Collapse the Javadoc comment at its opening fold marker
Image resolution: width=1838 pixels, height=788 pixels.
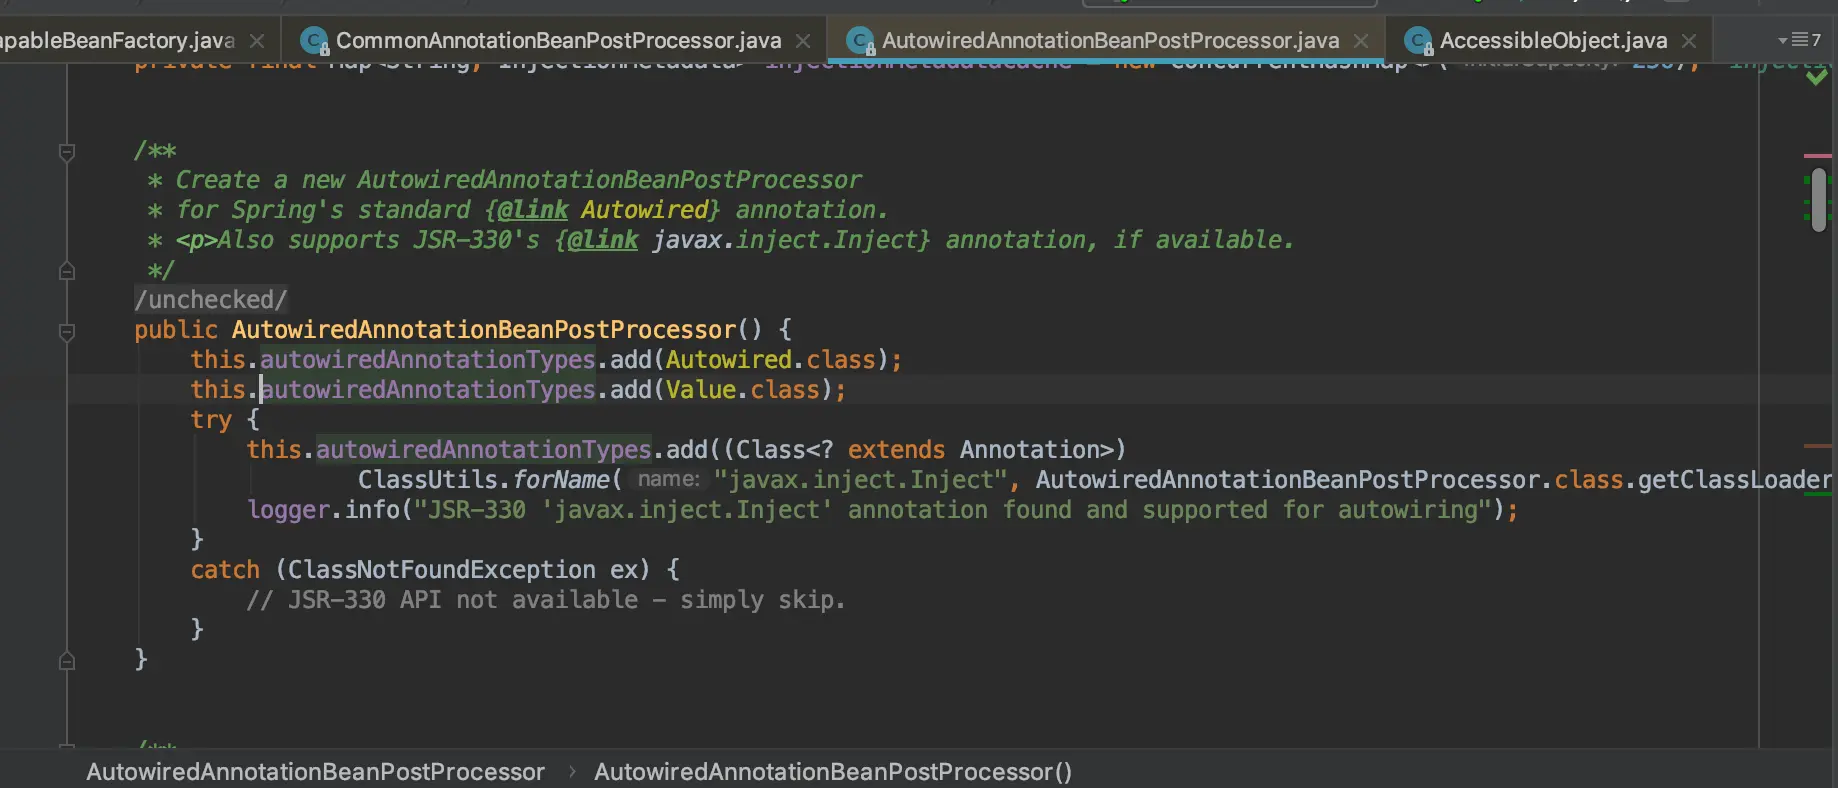pyautogui.click(x=67, y=152)
